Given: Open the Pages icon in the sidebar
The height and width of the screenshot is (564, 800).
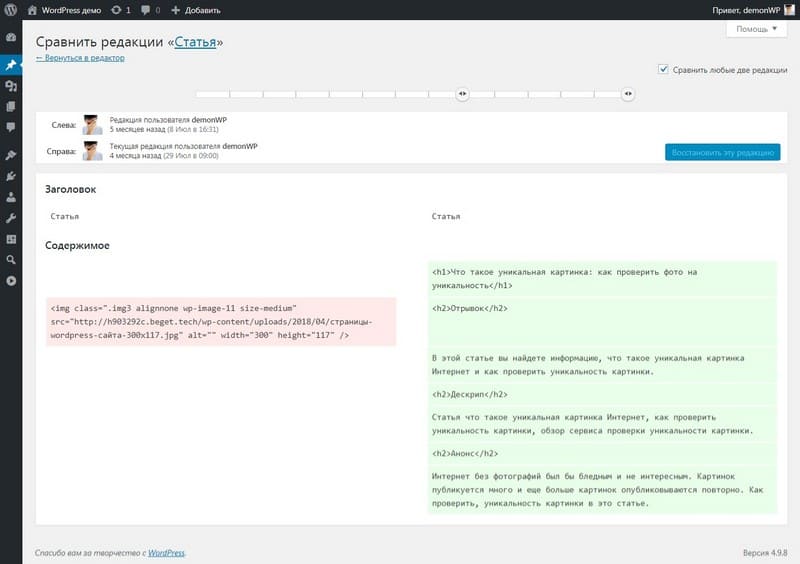Looking at the screenshot, I should pyautogui.click(x=11, y=106).
